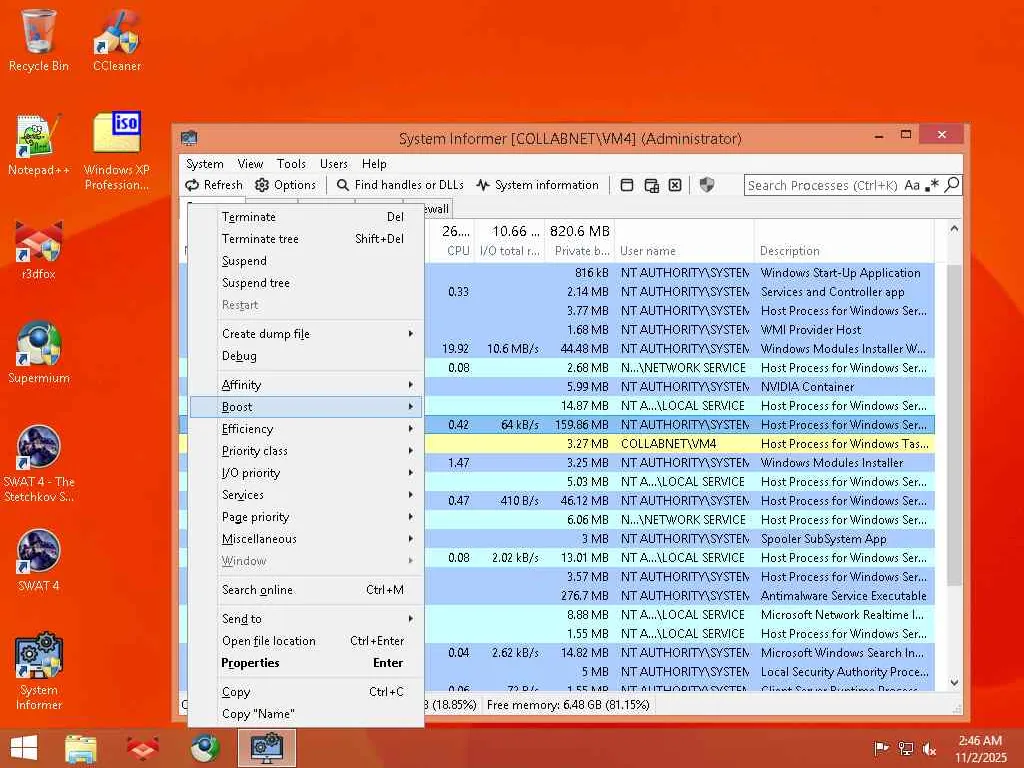Screen dimensions: 1024x768
Task: Click the muted volume tray icon
Action: click(x=930, y=748)
